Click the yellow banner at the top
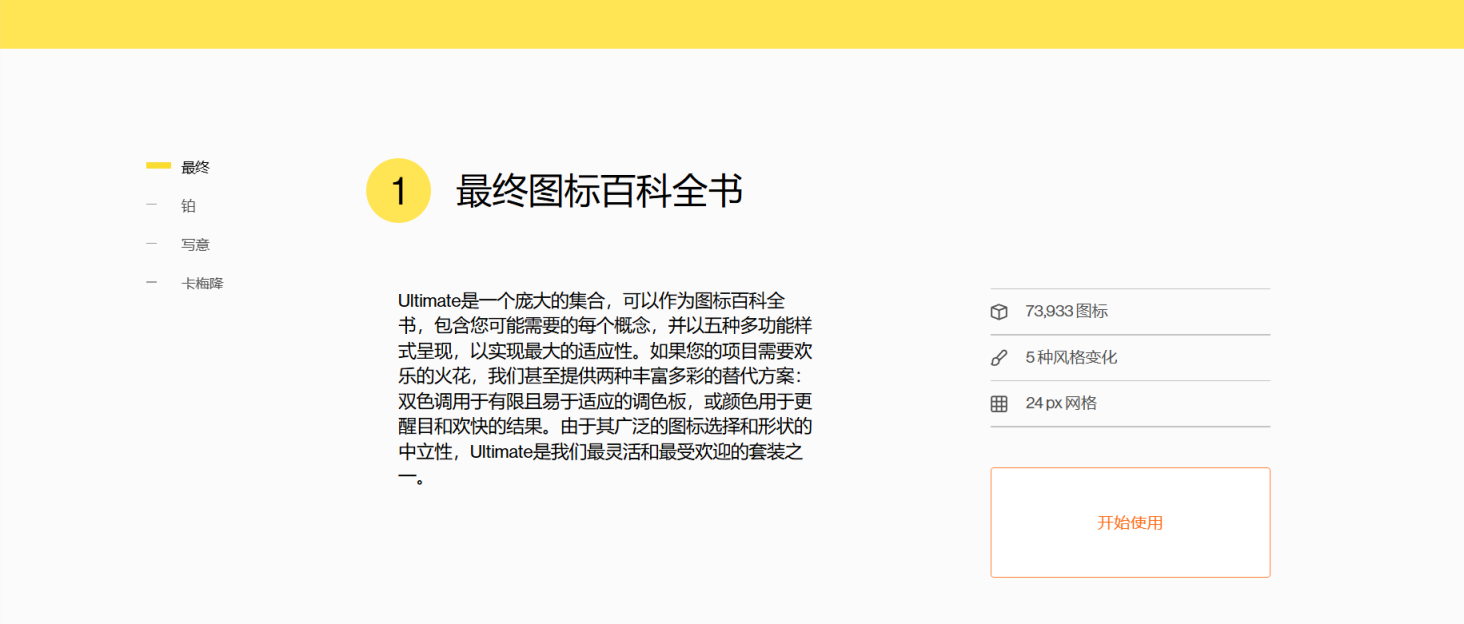The width and height of the screenshot is (1464, 624). click(x=732, y=24)
